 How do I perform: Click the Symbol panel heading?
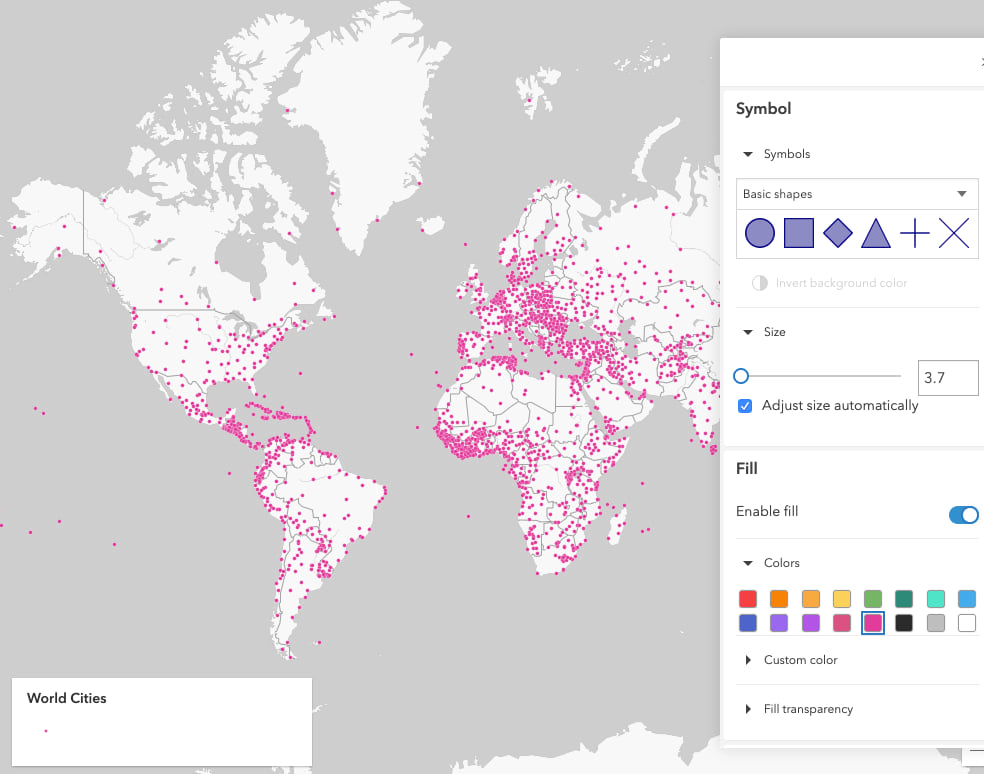[x=763, y=109]
